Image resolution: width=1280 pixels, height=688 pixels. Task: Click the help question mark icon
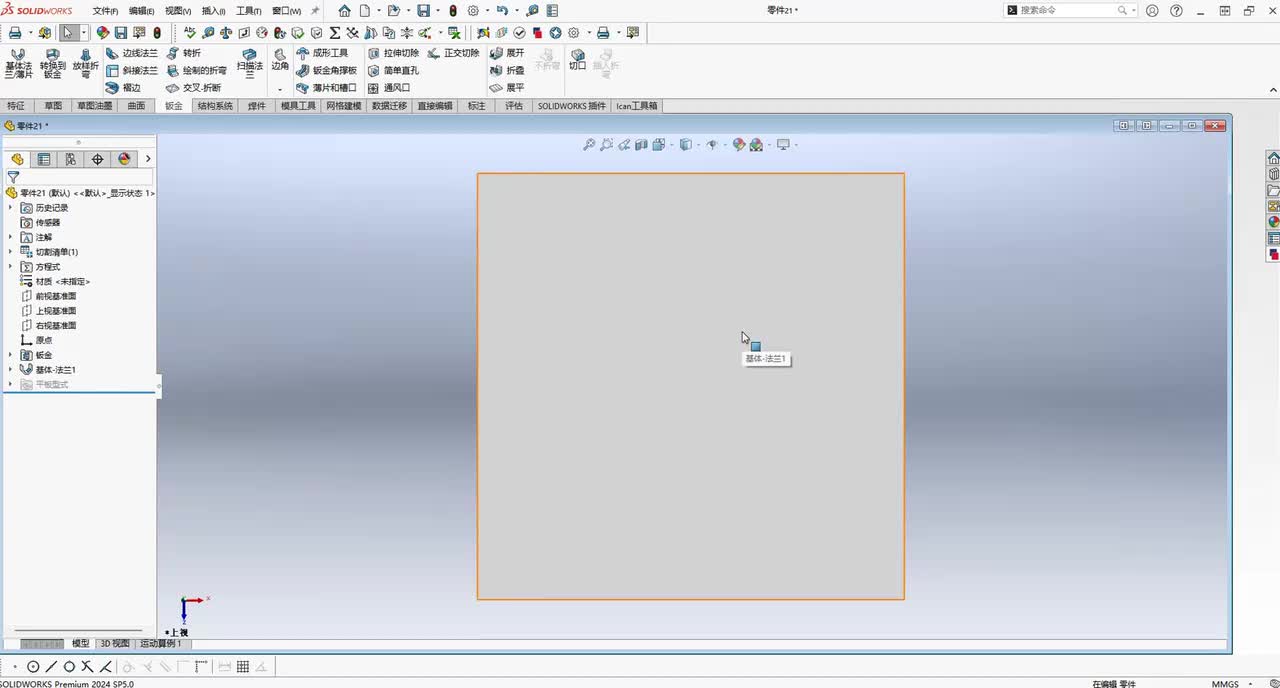tap(1176, 11)
